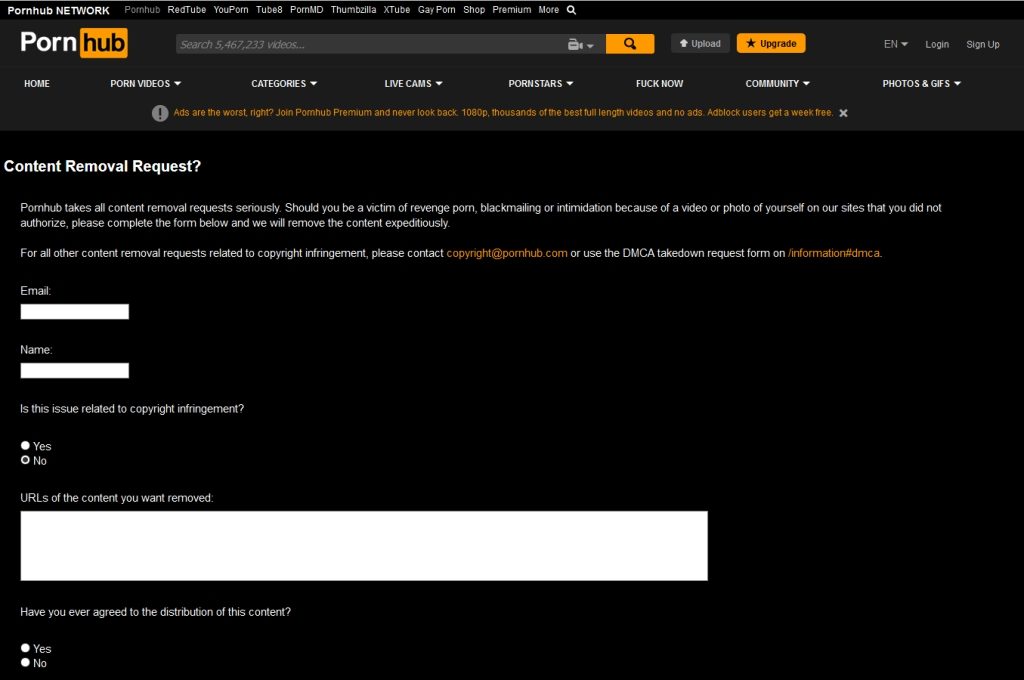The height and width of the screenshot is (680, 1024).
Task: Dismiss the premium ad notice banner
Action: (843, 113)
